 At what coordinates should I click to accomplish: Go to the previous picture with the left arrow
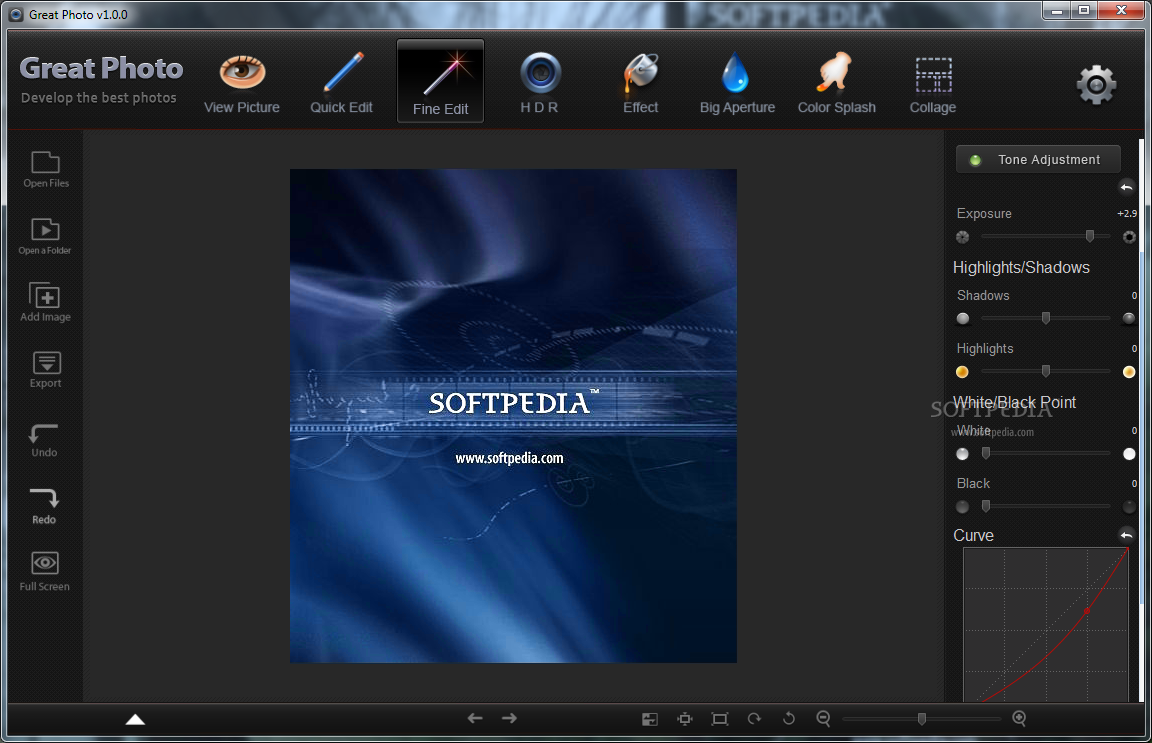pos(475,718)
